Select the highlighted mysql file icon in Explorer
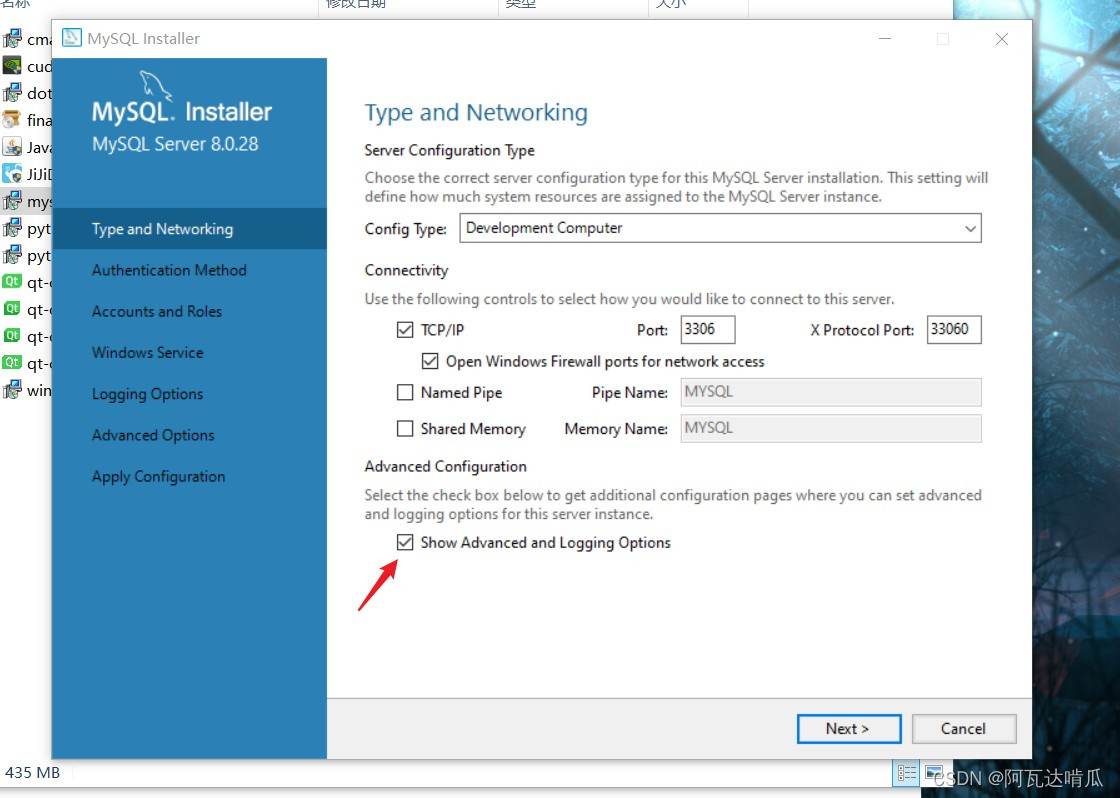Image resolution: width=1120 pixels, height=798 pixels. tap(12, 201)
